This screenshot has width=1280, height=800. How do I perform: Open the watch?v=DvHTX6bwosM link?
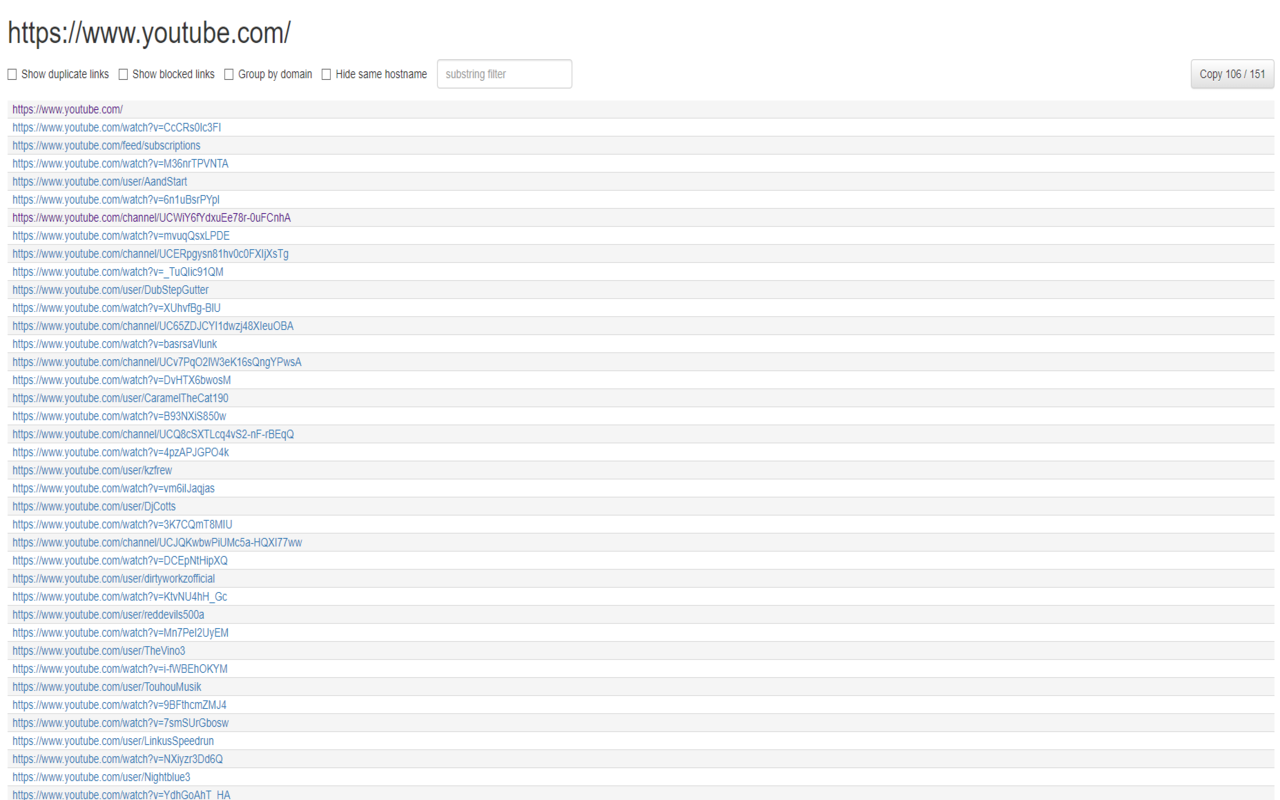tap(122, 380)
